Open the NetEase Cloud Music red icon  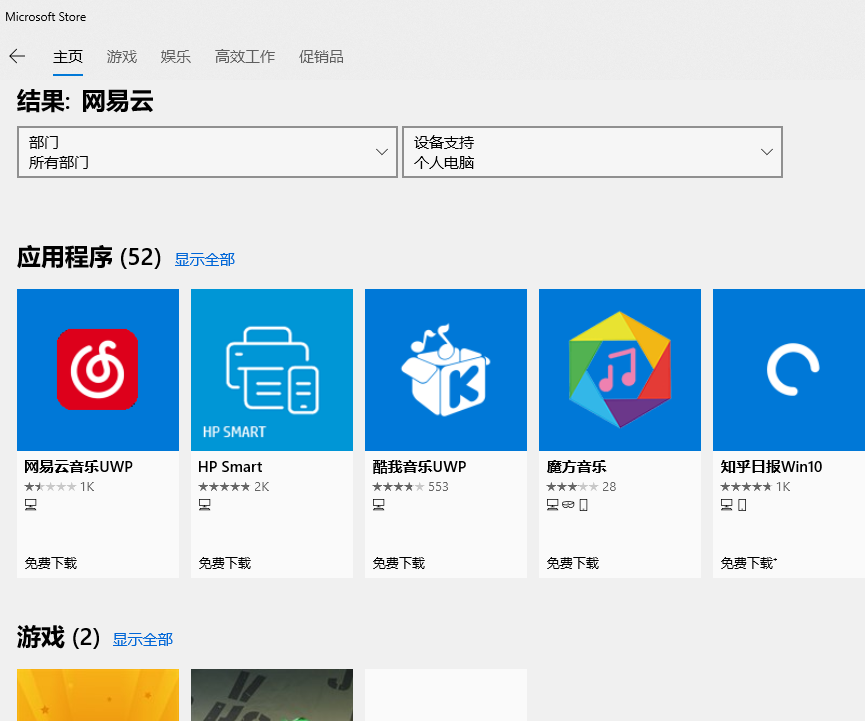click(97, 369)
